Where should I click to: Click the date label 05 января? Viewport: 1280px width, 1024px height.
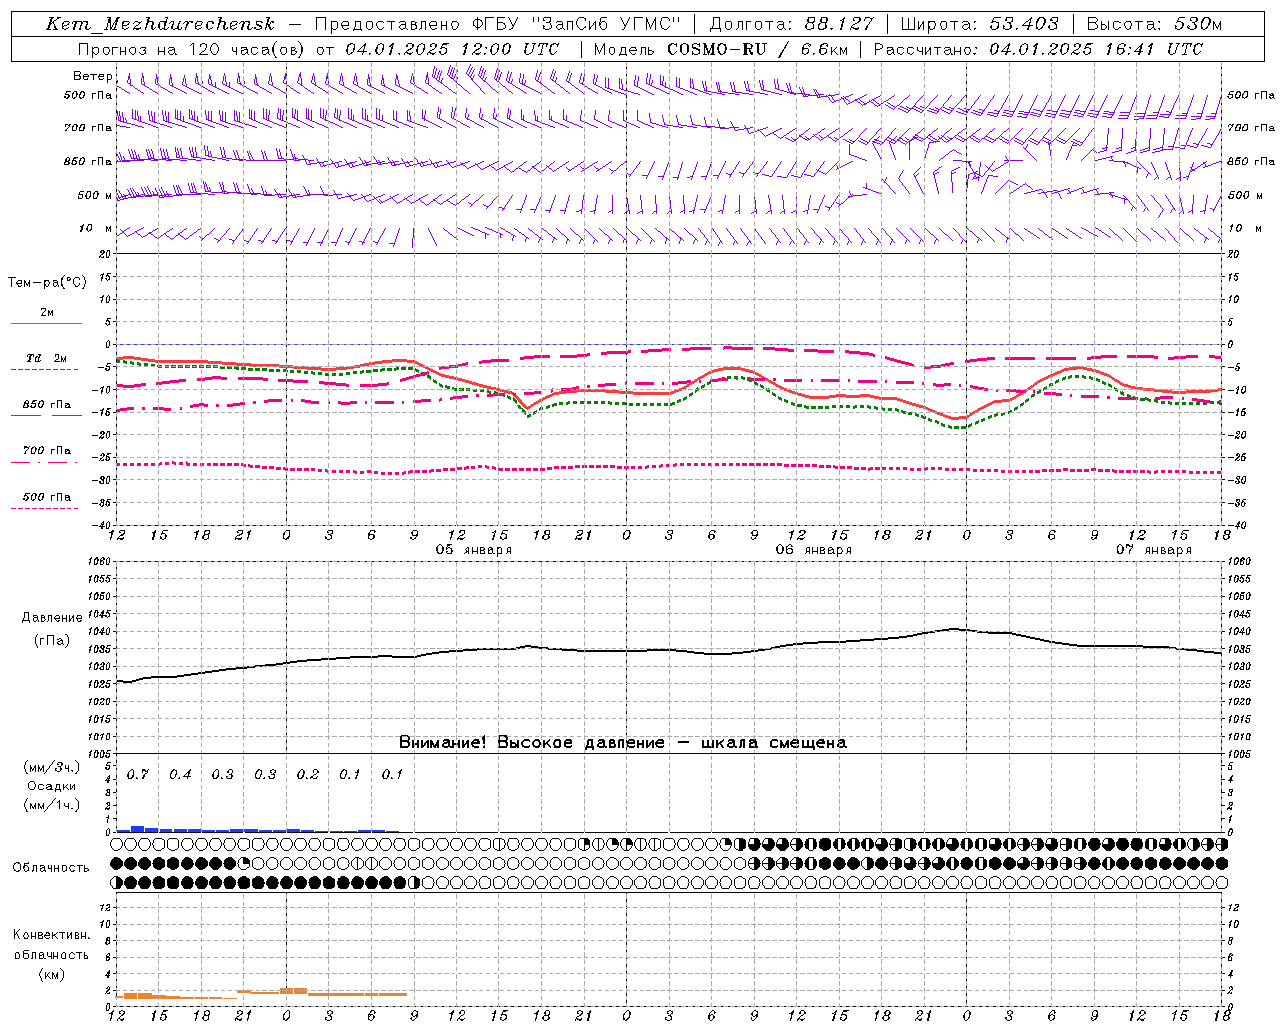point(474,550)
